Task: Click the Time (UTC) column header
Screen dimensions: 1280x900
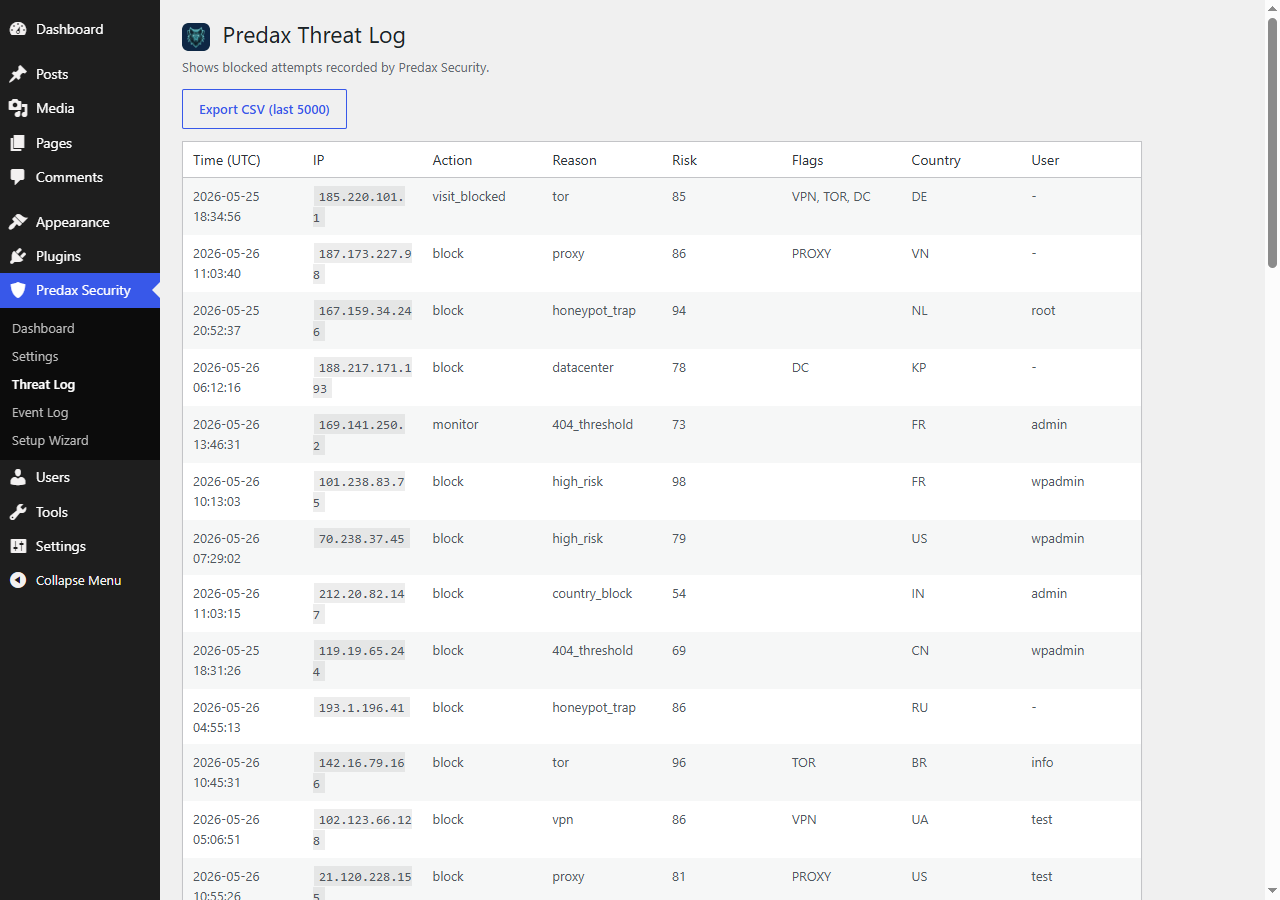Action: click(227, 160)
